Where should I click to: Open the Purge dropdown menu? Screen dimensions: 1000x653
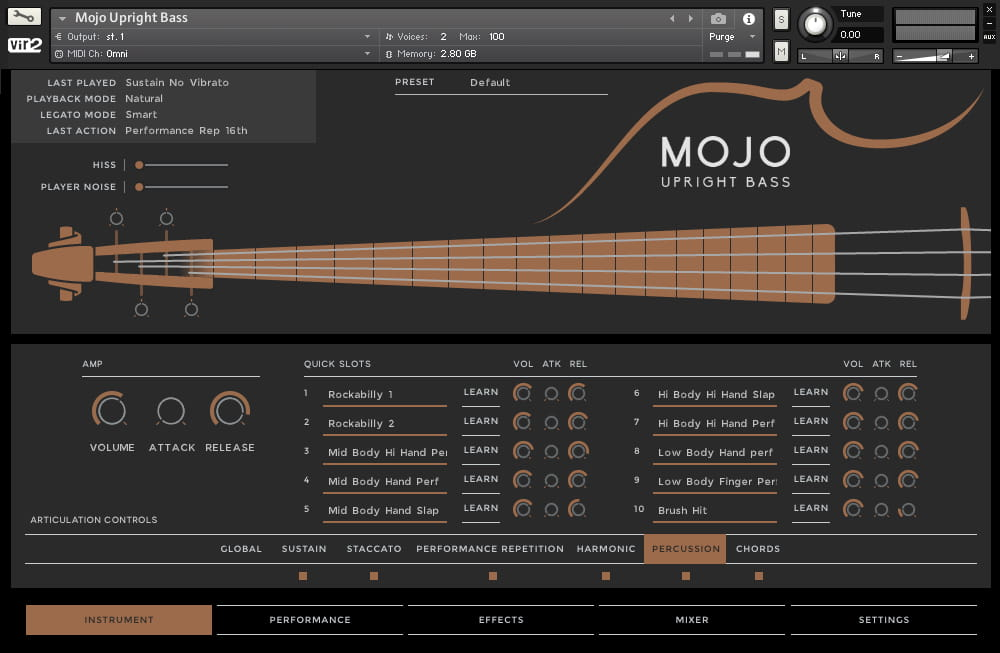tap(733, 37)
